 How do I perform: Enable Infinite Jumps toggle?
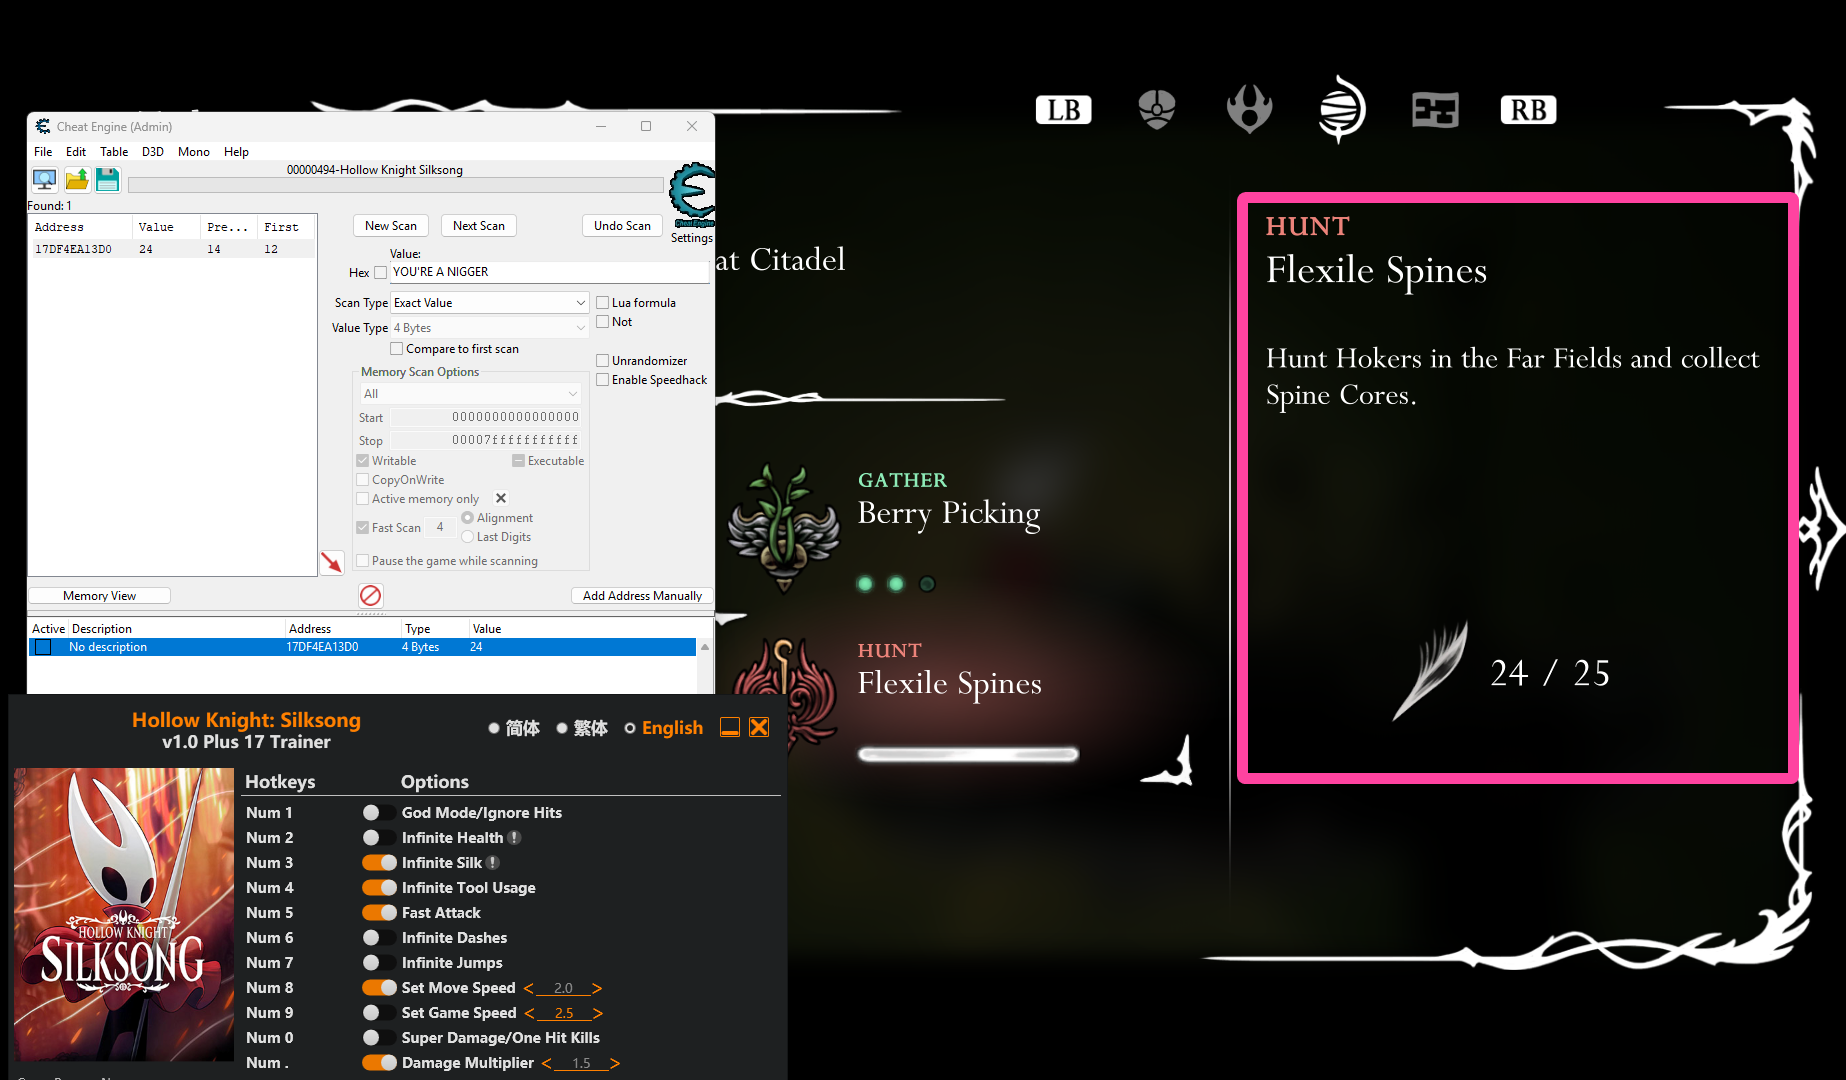tap(379, 963)
